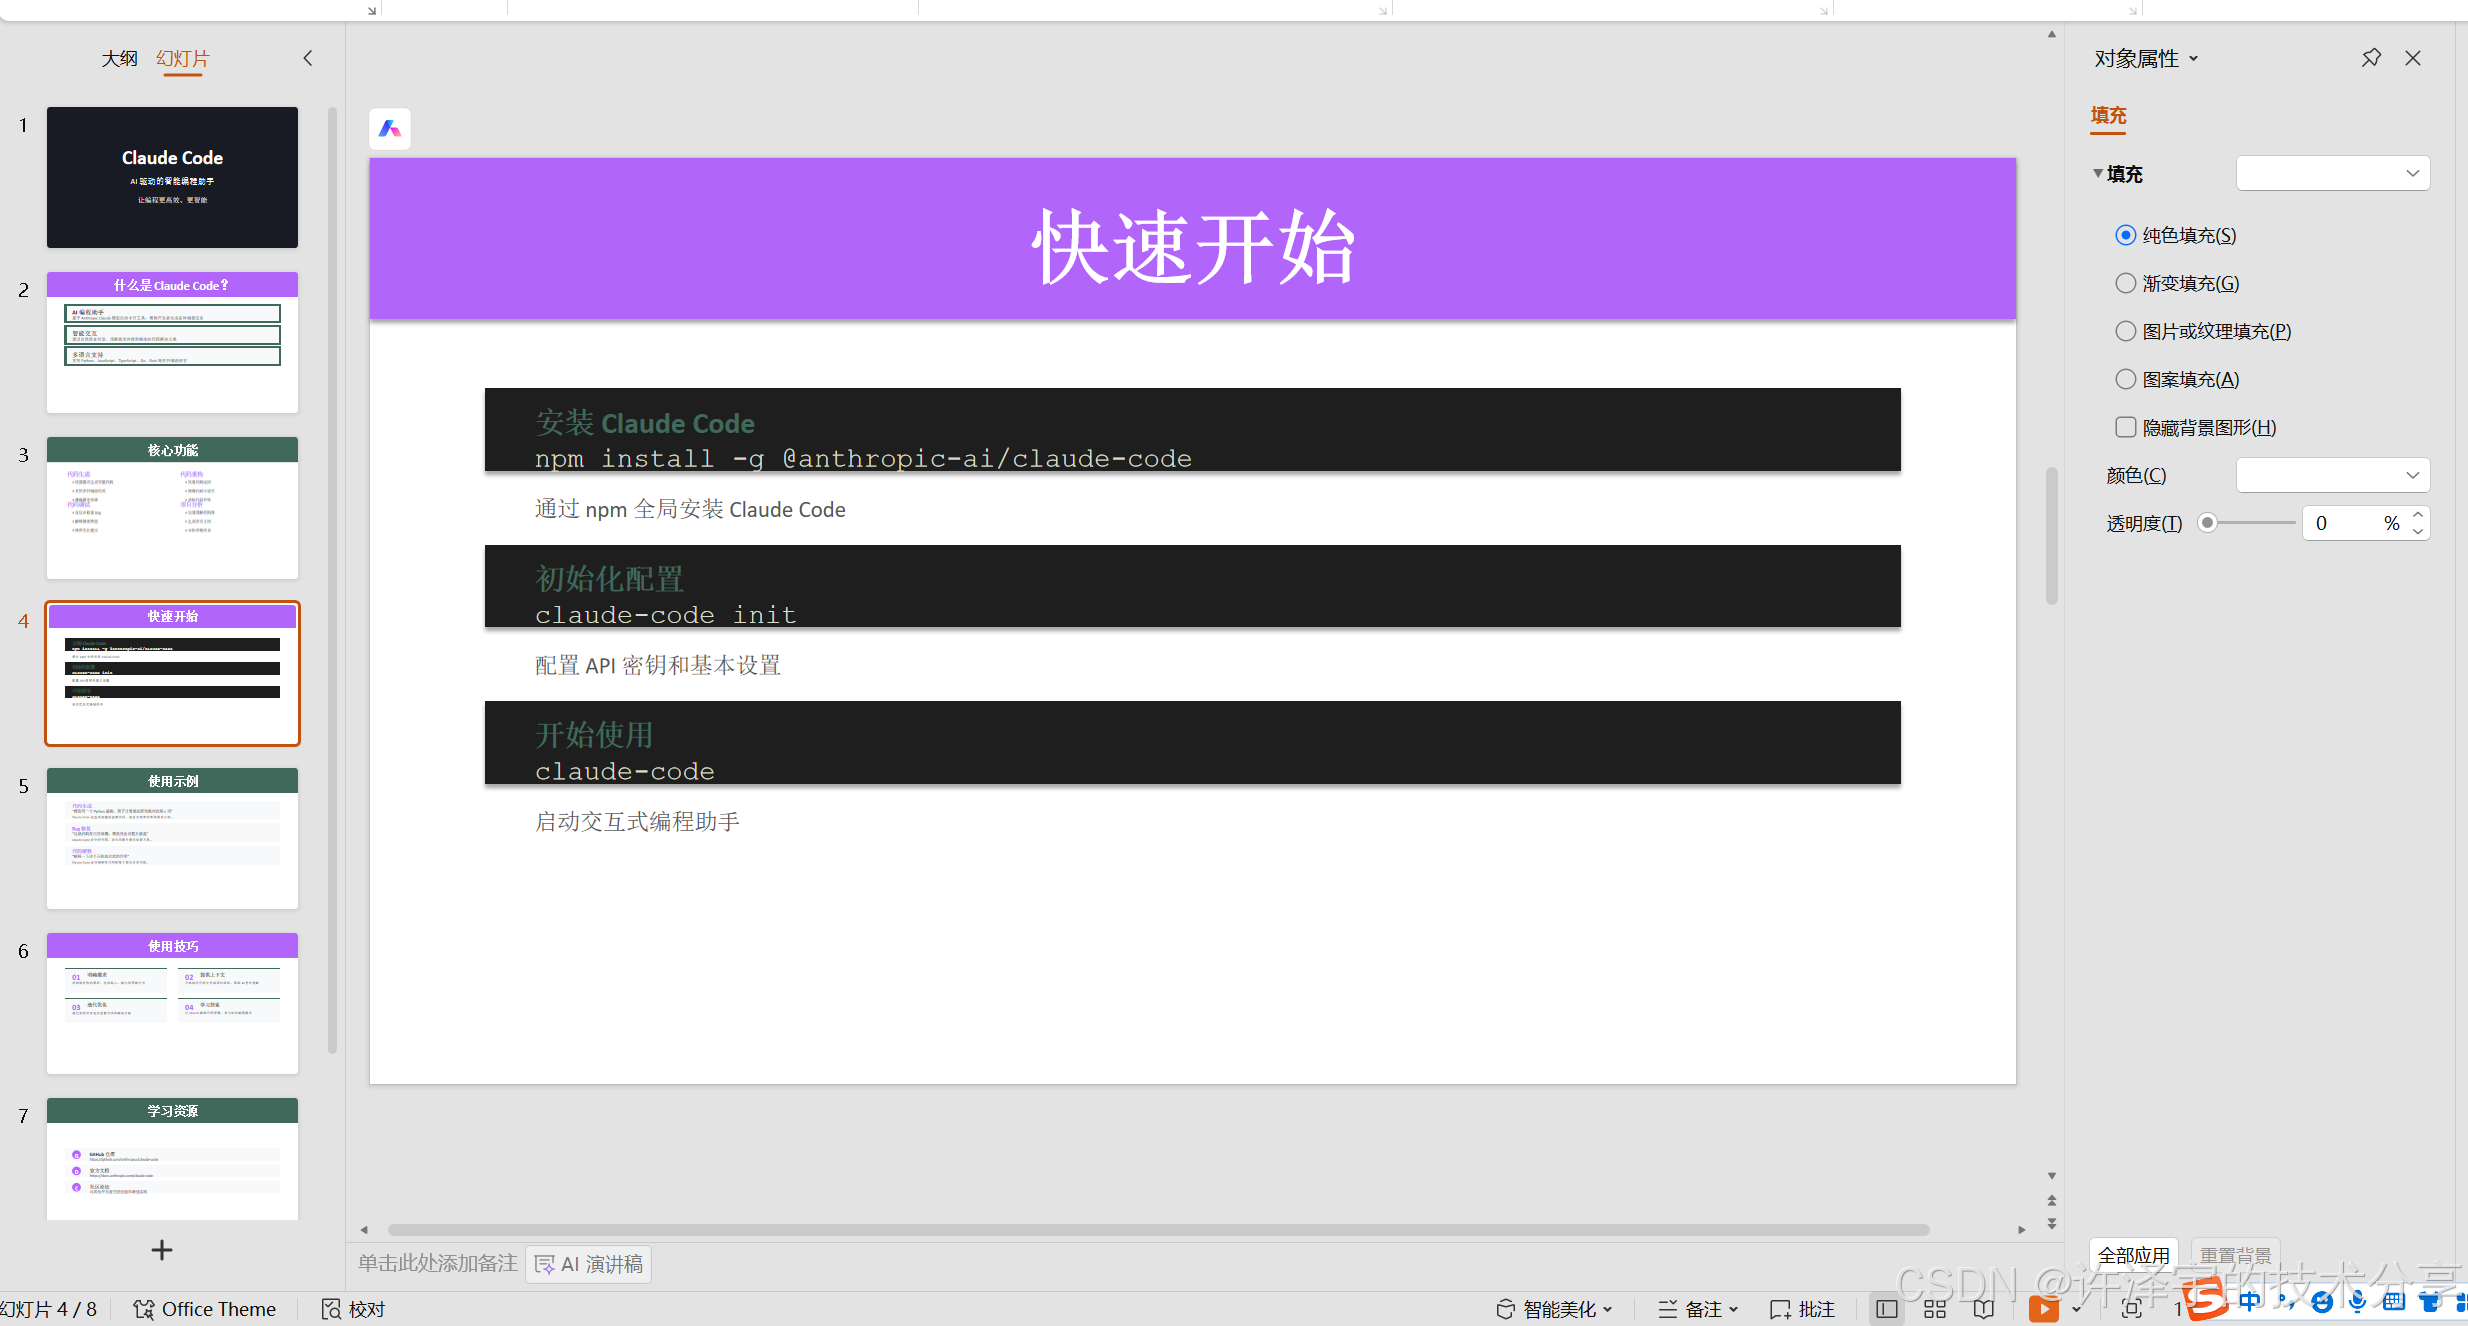2468x1326 pixels.
Task: Open the 填充 preset dropdown
Action: (2332, 173)
